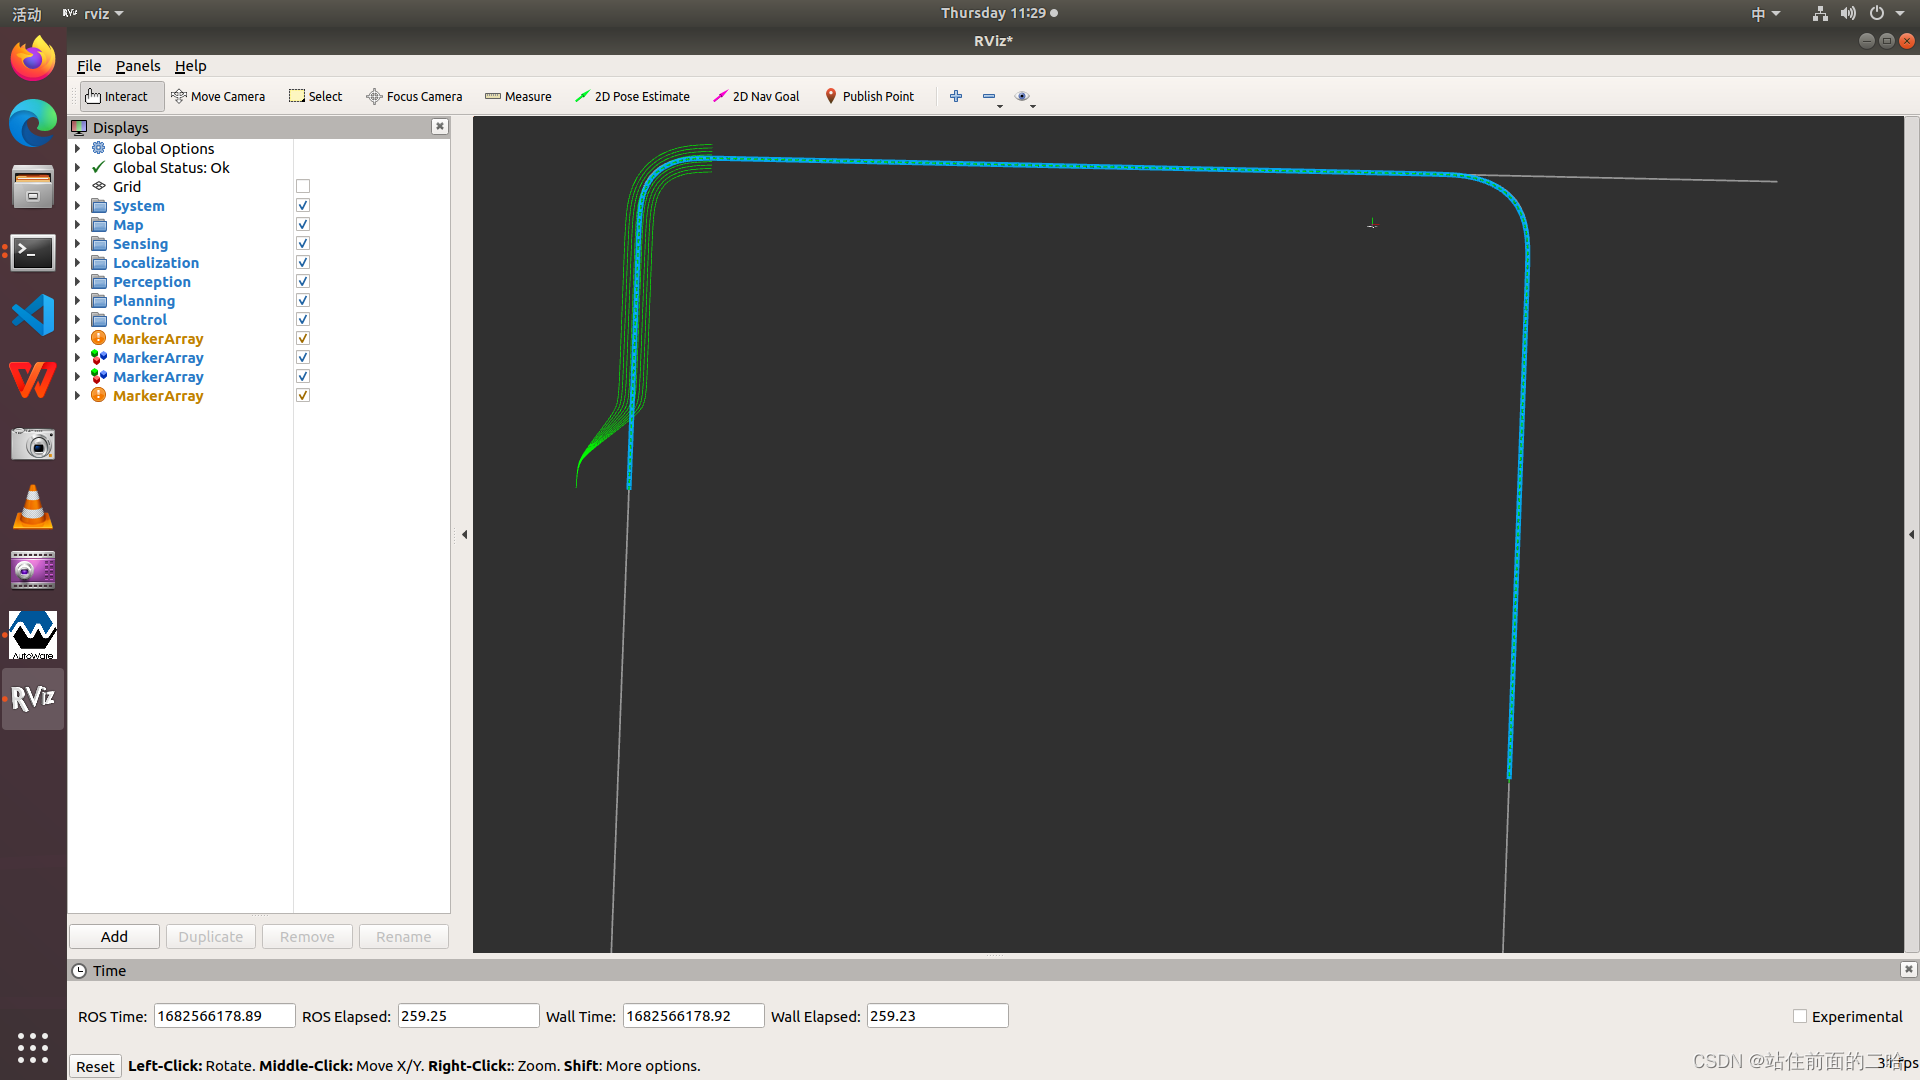Open the terminal from the dock
1920x1080 pixels.
33,252
